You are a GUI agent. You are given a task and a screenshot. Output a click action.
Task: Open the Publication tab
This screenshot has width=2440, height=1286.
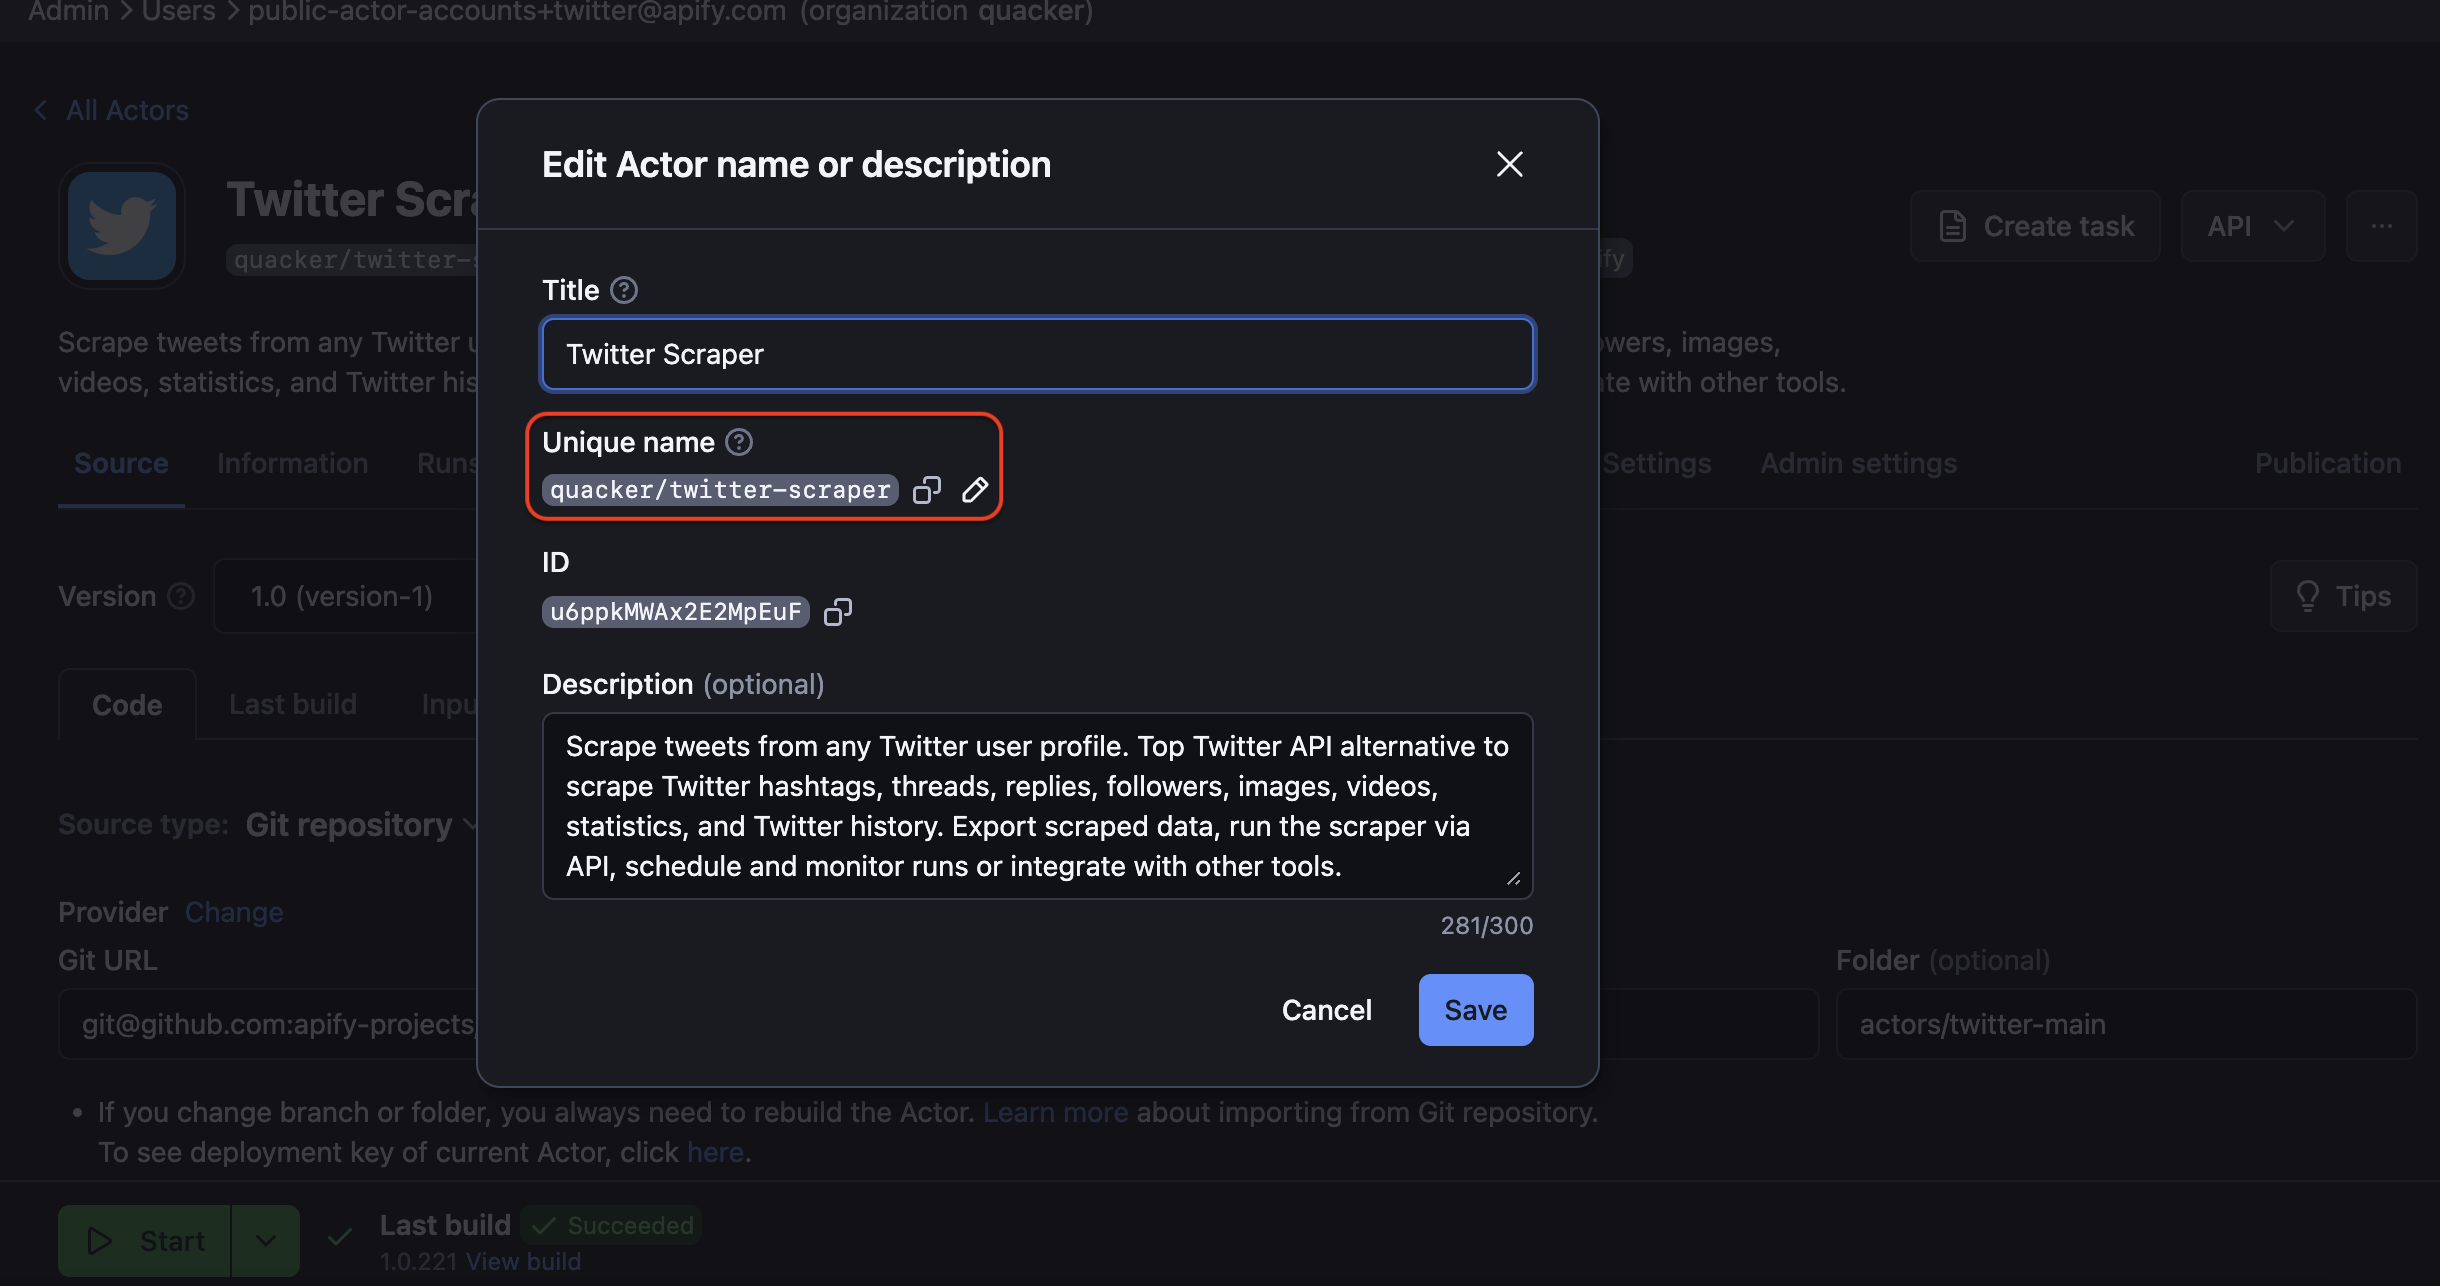click(x=2327, y=463)
